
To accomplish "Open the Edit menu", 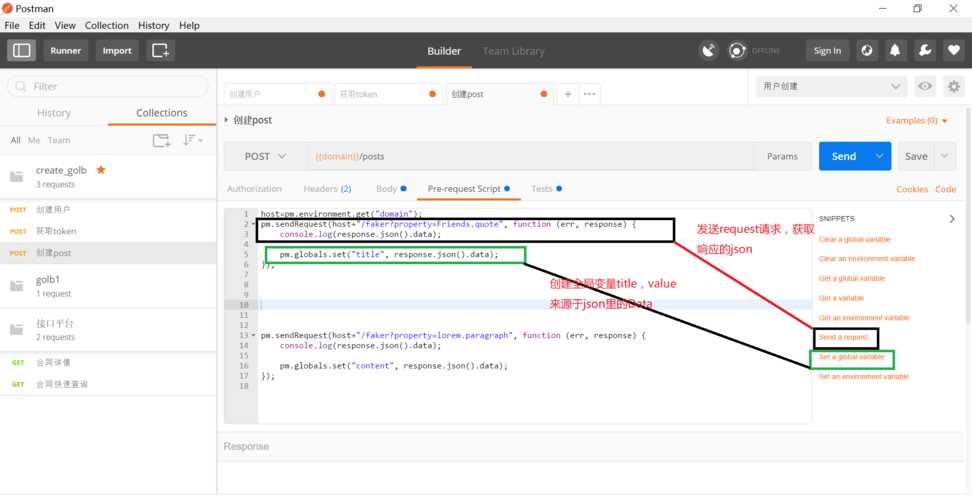I will (37, 25).
